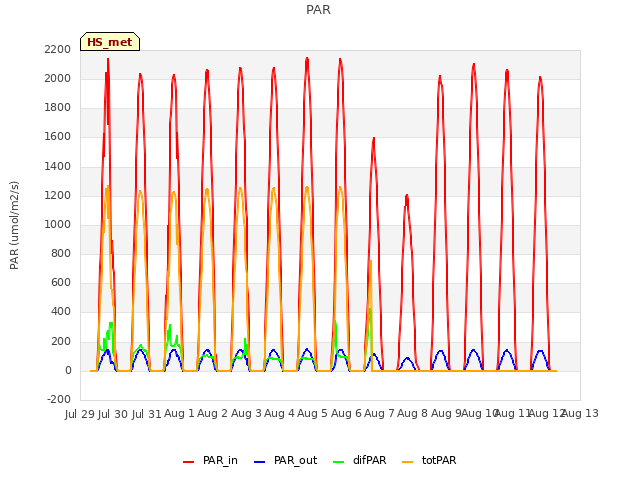Click the Aug 3 x-axis label
Image resolution: width=640 pixels, height=480 pixels.
pyautogui.click(x=246, y=413)
